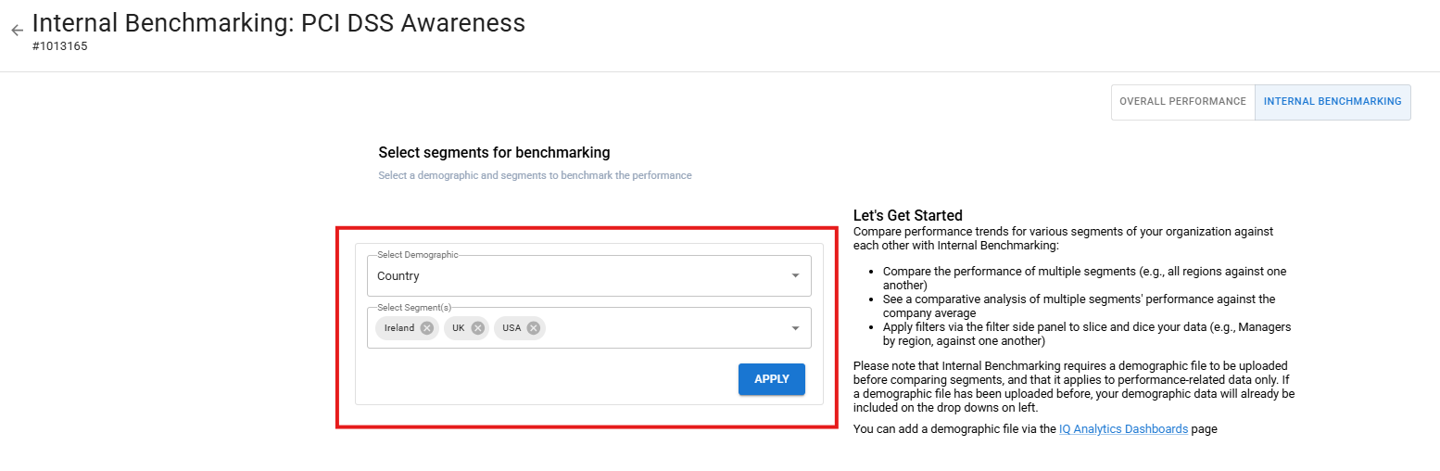The width and height of the screenshot is (1440, 471).
Task: Remove the USA segment chip
Action: click(534, 328)
